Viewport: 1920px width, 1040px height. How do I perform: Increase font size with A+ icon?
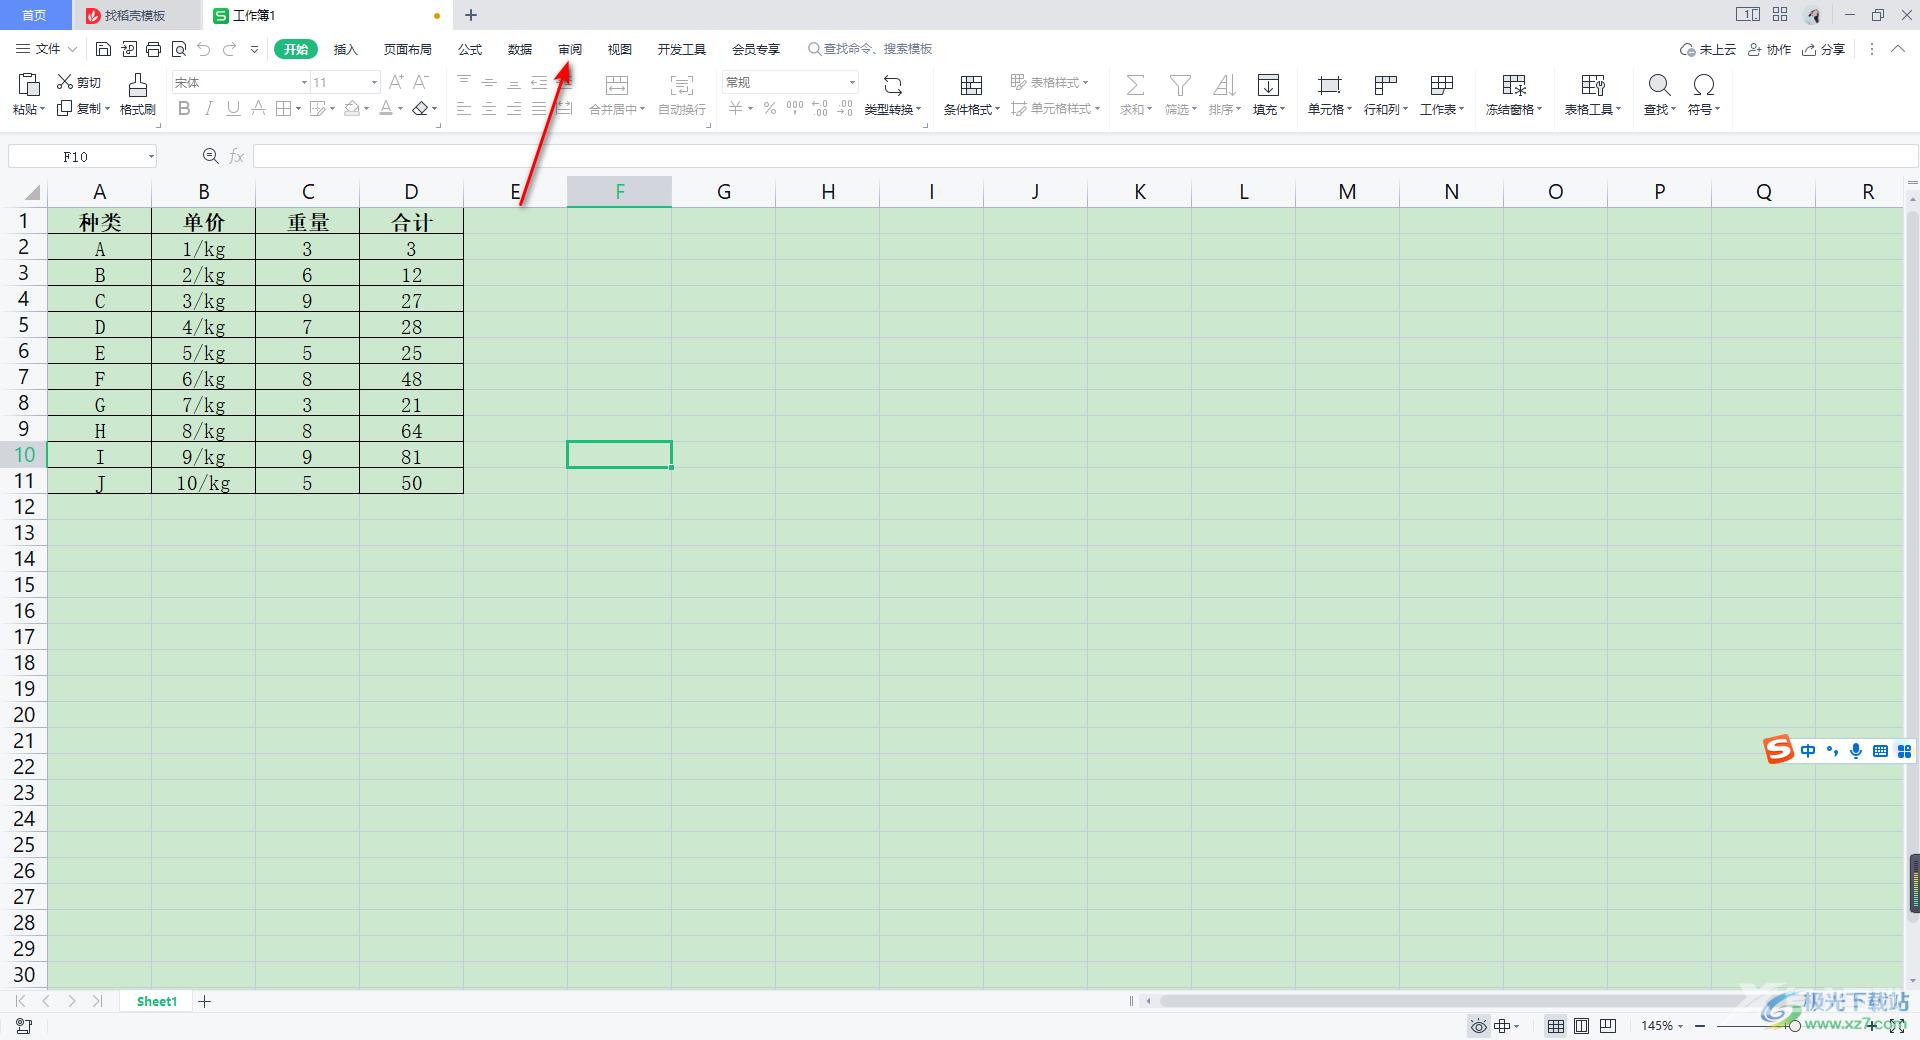pyautogui.click(x=397, y=82)
